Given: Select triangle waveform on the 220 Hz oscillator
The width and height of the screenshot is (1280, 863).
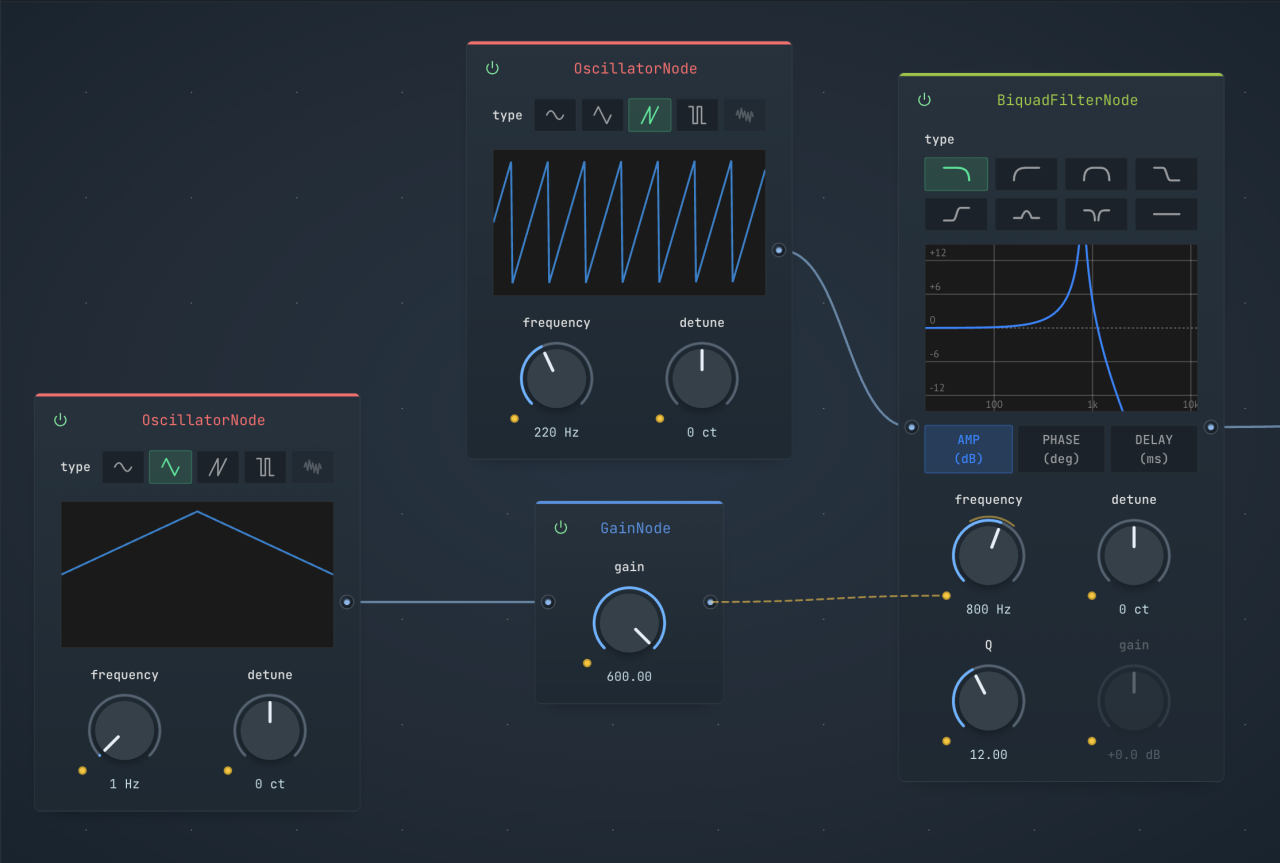Looking at the screenshot, I should (x=602, y=115).
